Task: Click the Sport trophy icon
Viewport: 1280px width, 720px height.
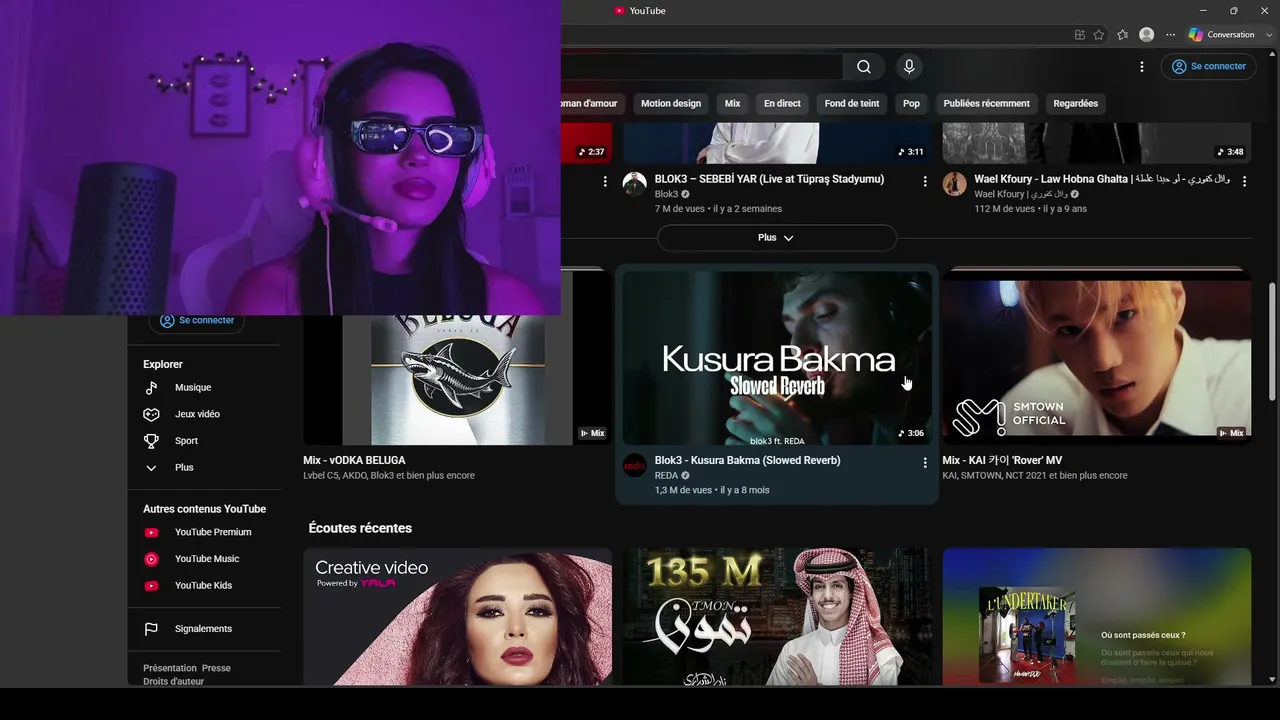Action: pyautogui.click(x=151, y=441)
